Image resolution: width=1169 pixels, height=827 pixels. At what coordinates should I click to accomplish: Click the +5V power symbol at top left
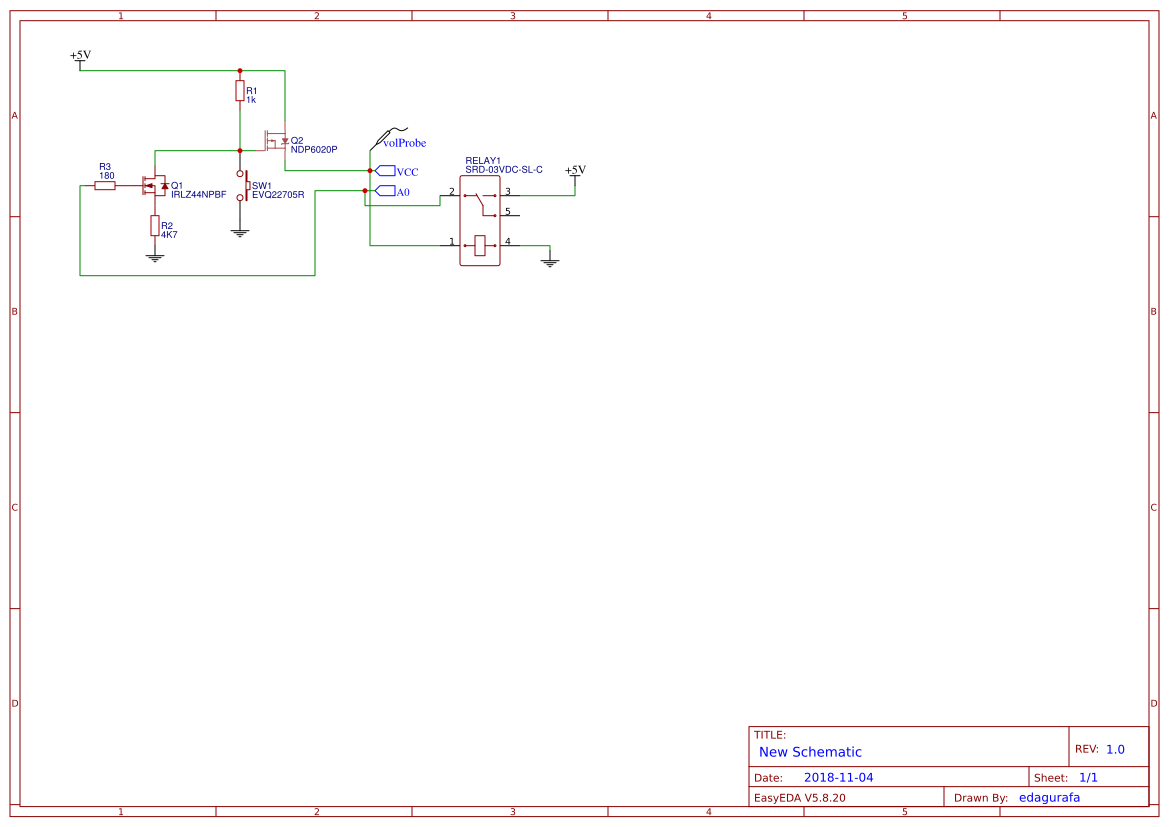pyautogui.click(x=80, y=57)
